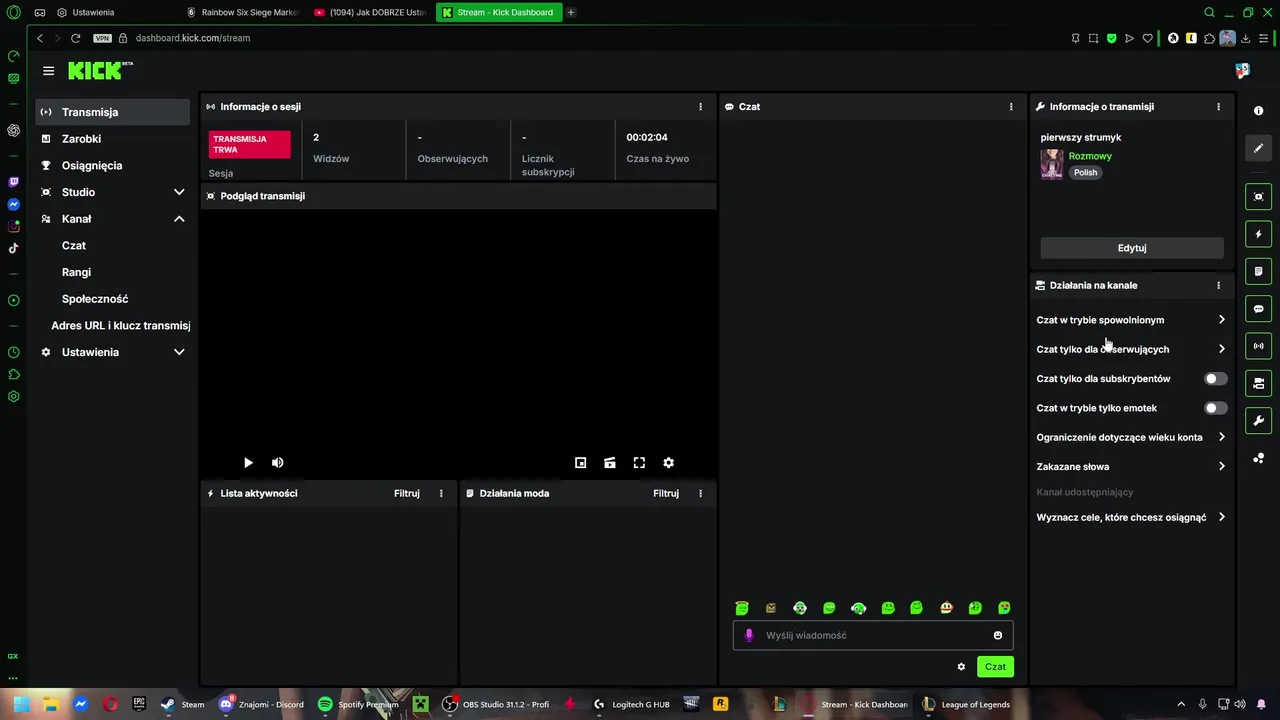Toggle the chat bubble widget icon

[1259, 309]
